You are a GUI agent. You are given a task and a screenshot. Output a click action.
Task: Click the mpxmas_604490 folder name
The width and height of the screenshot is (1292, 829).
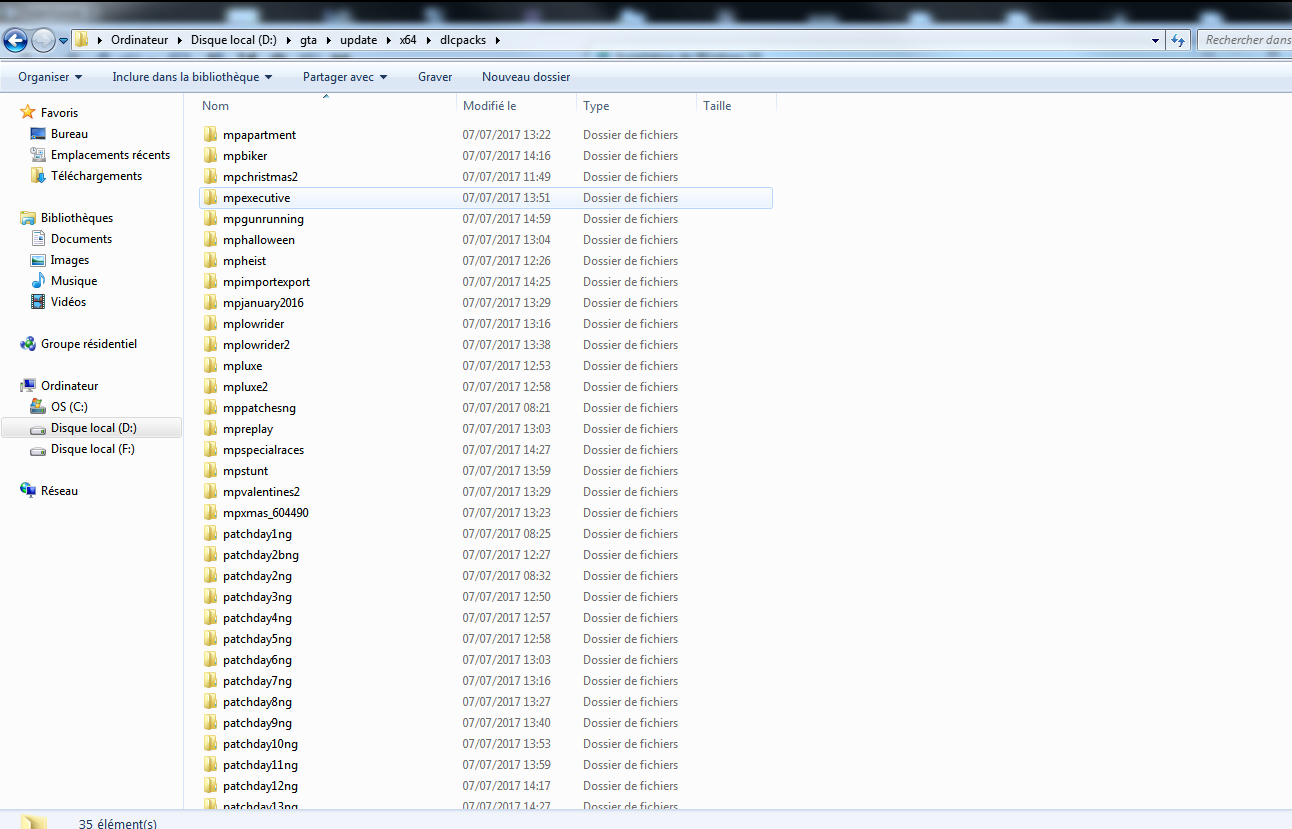(266, 513)
